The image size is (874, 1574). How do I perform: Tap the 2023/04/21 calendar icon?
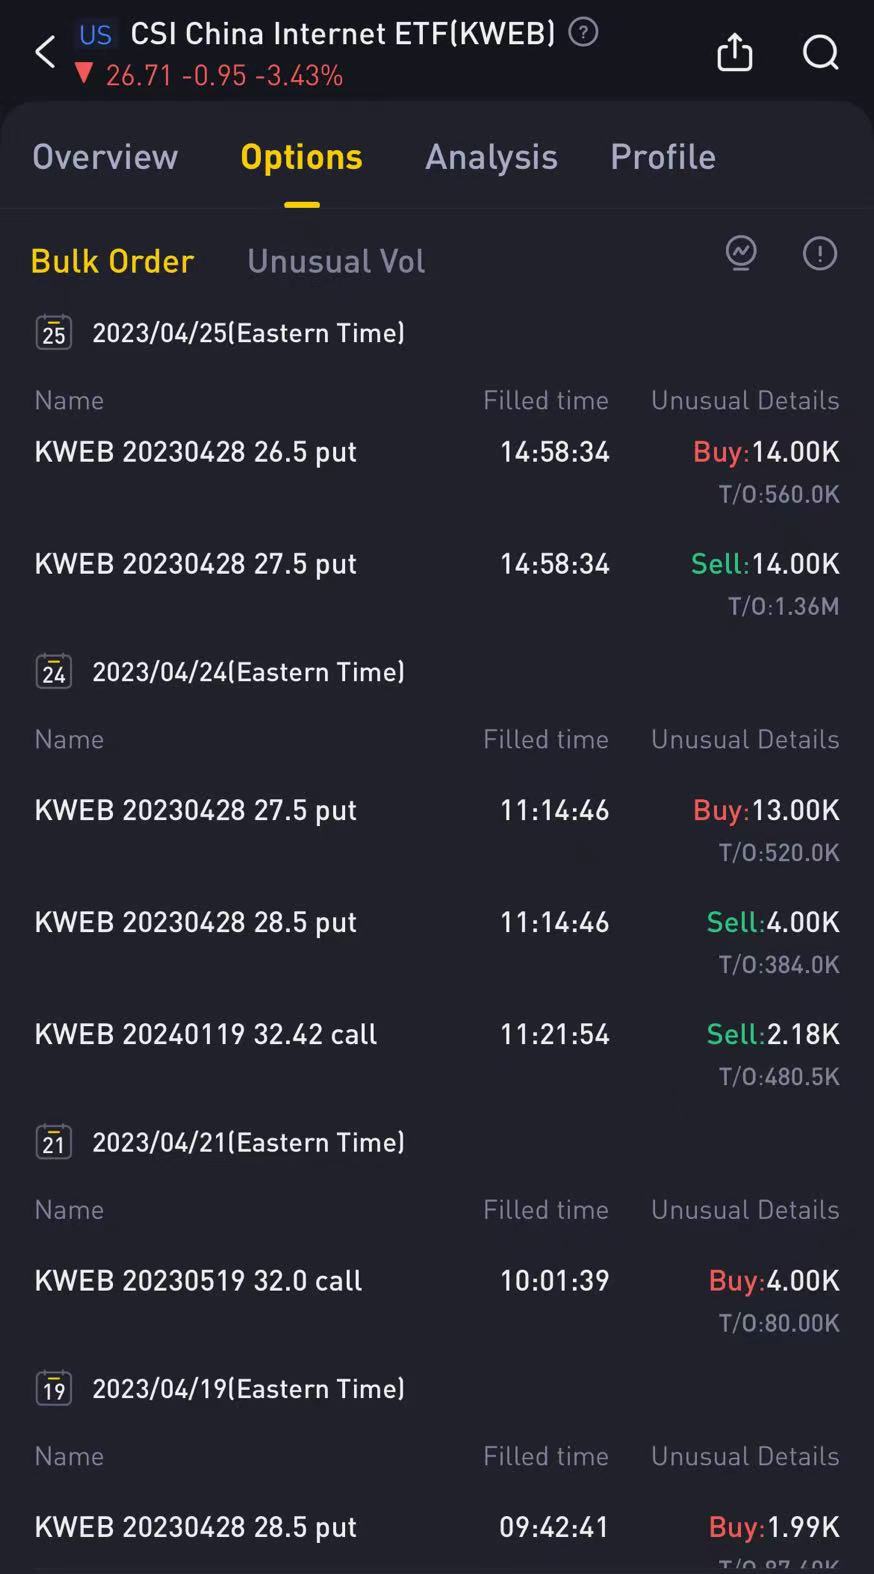point(54,1141)
